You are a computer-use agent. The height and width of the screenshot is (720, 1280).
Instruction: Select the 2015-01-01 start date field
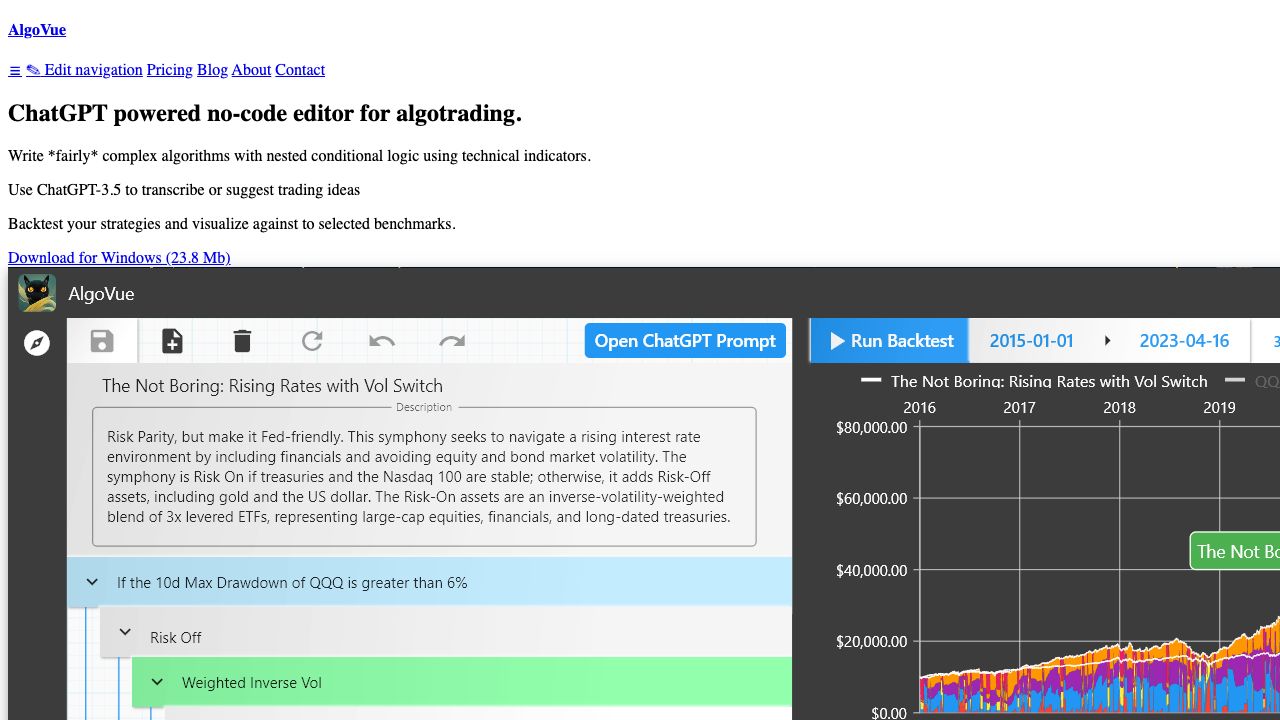(x=1031, y=341)
